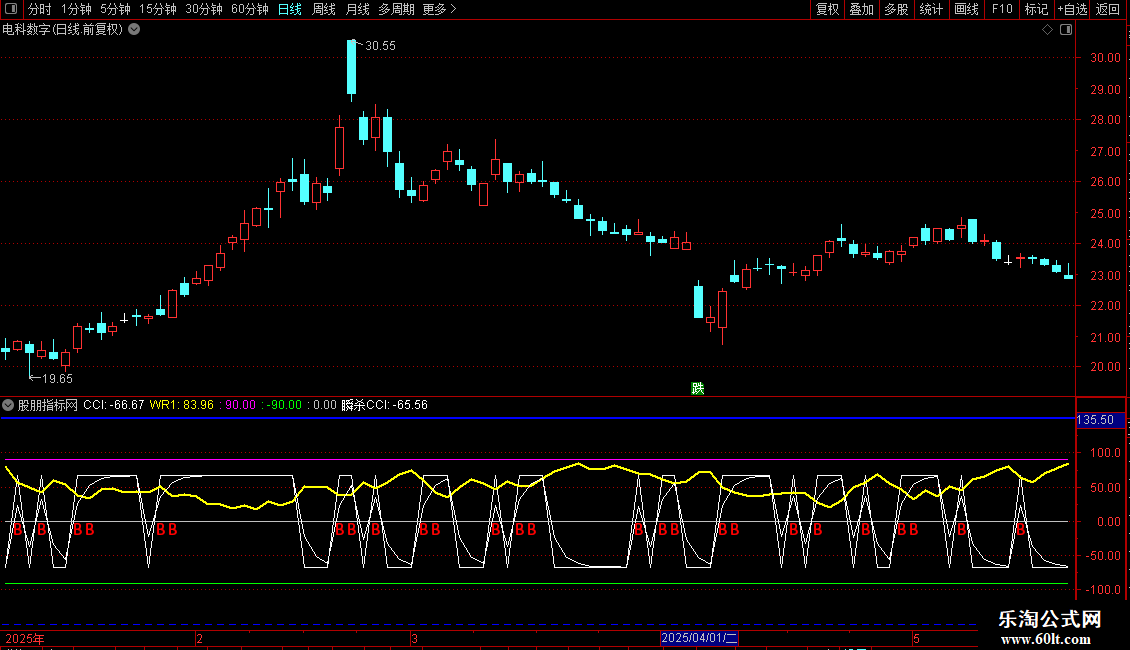Viewport: 1130px width, 650px height.
Task: Open the 统计 statistics tool
Action: [x=931, y=10]
